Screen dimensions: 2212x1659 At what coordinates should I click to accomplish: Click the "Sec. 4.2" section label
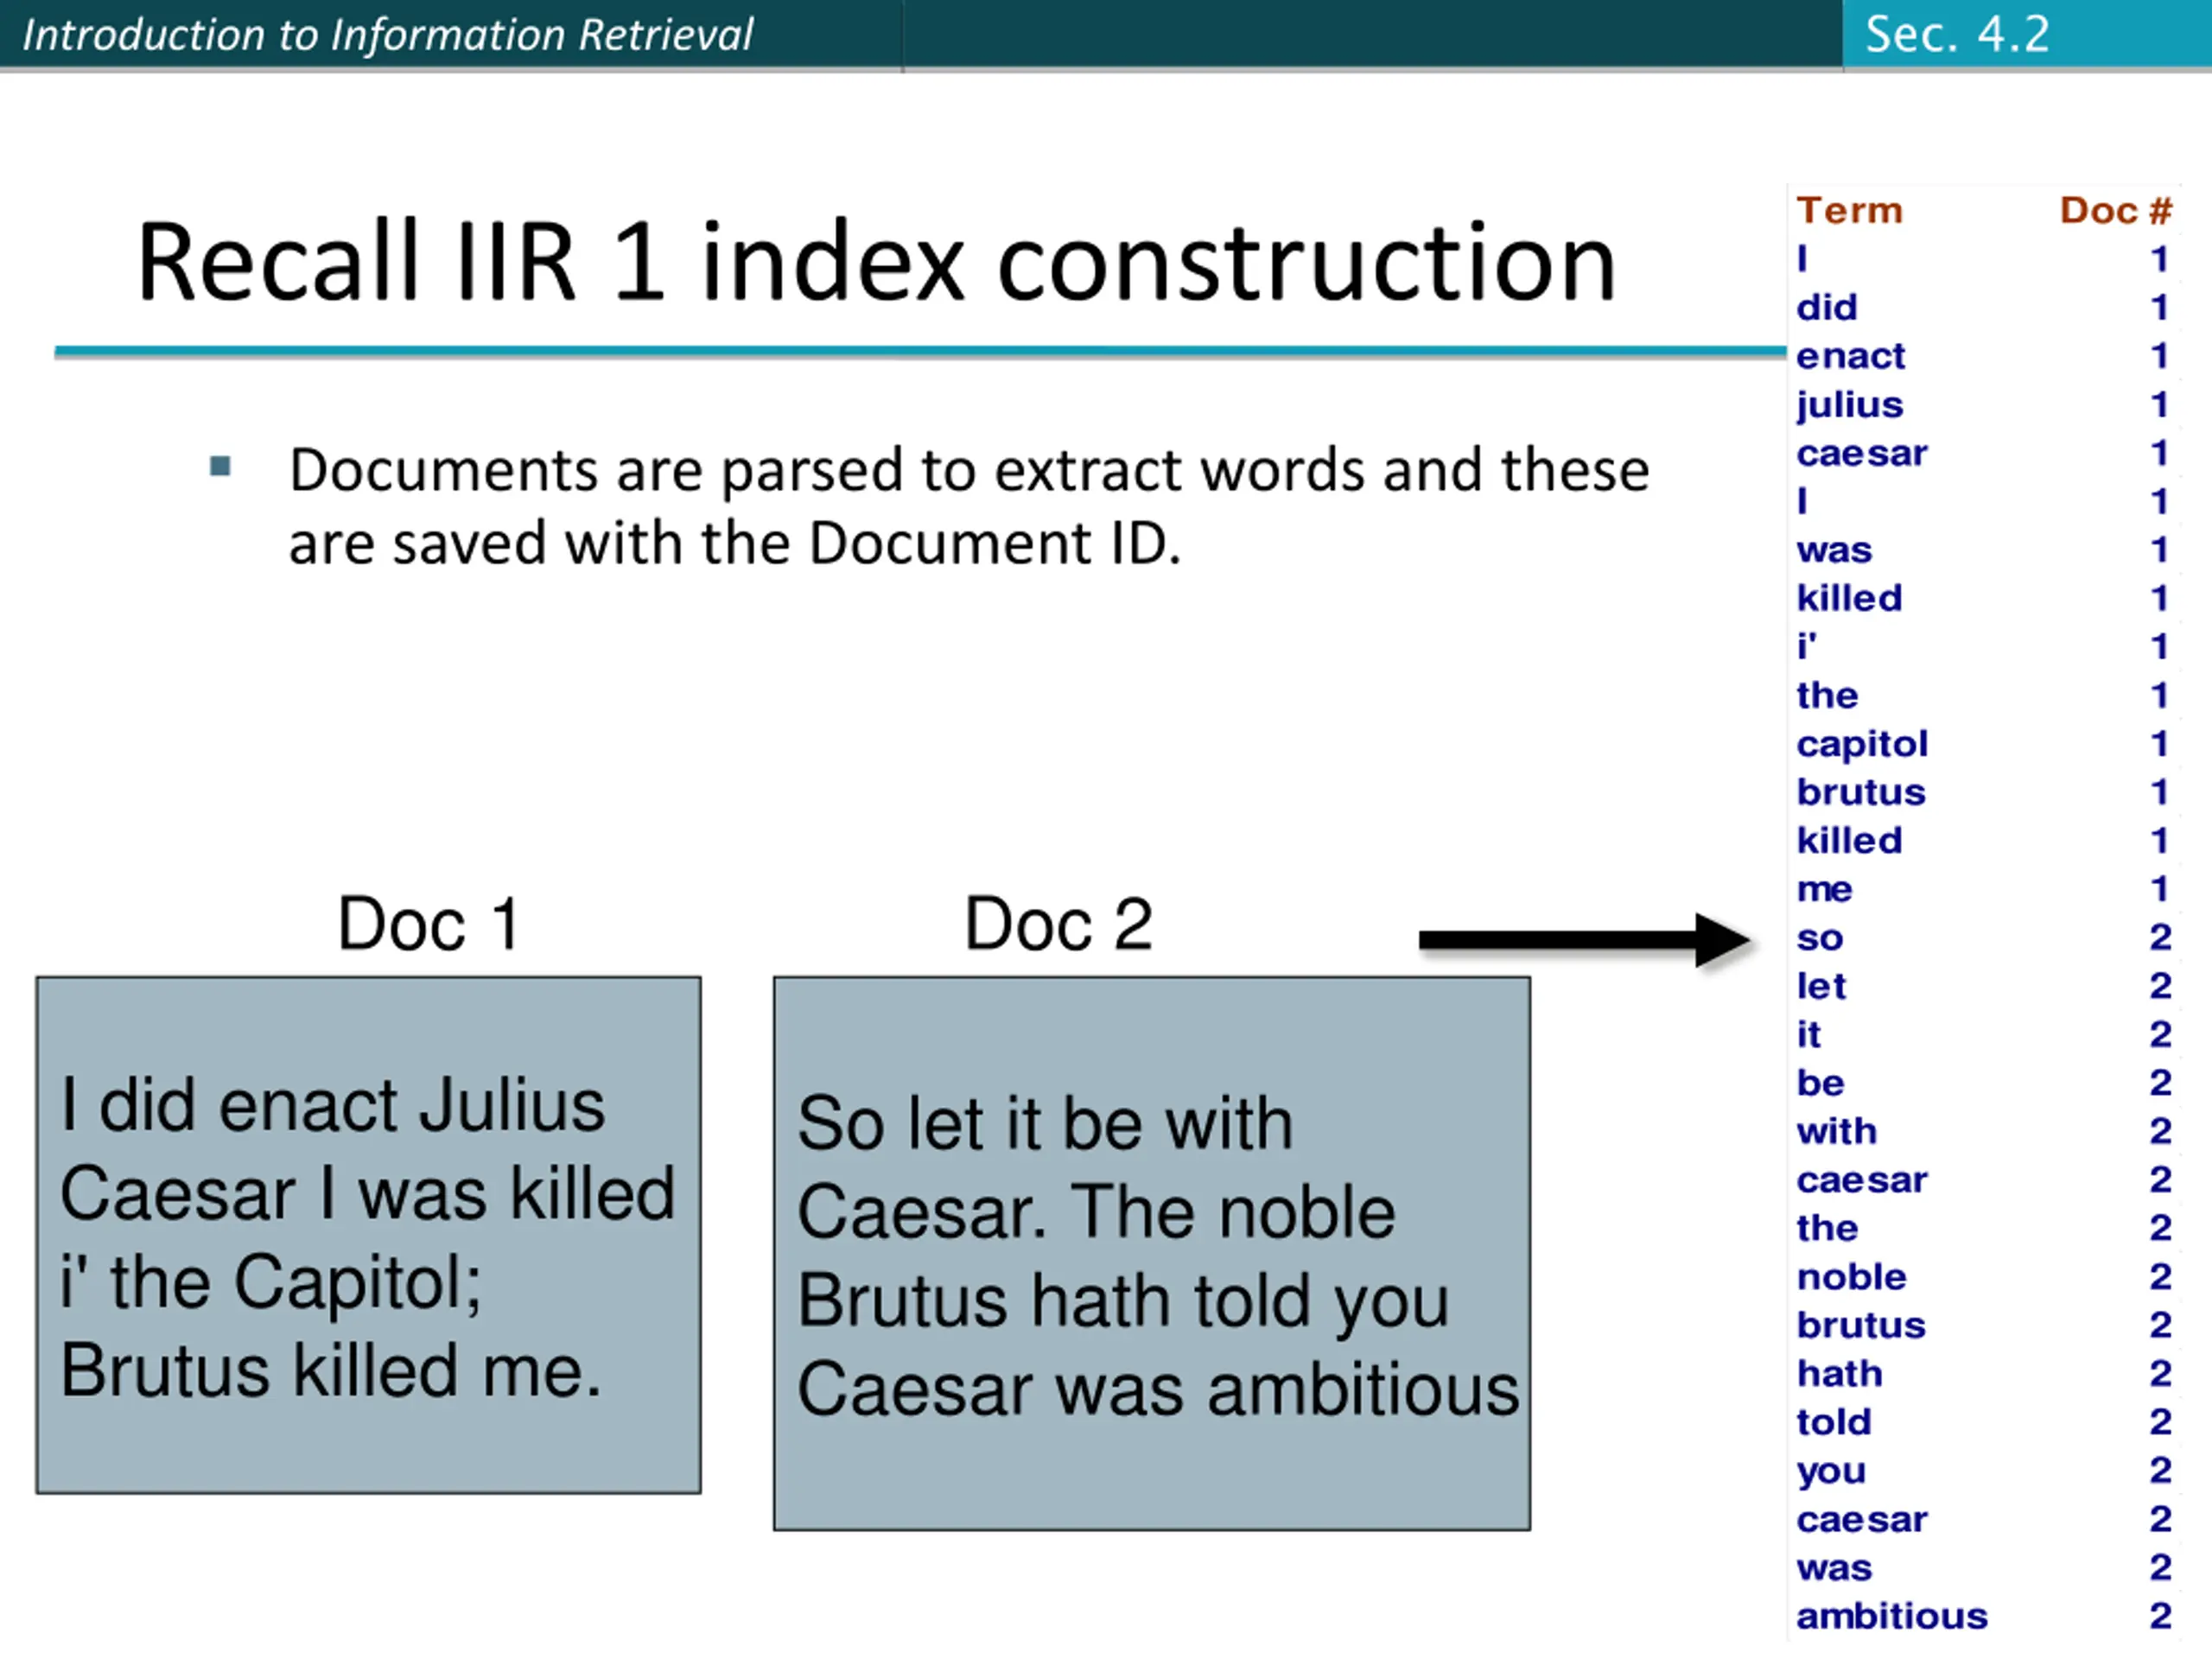click(1957, 34)
